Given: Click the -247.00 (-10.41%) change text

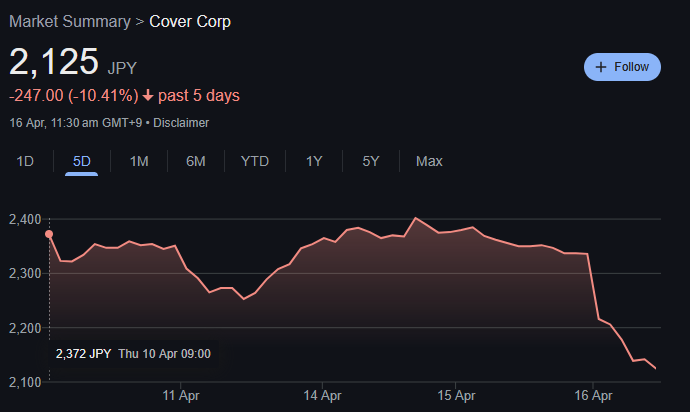Looking at the screenshot, I should coord(74,96).
